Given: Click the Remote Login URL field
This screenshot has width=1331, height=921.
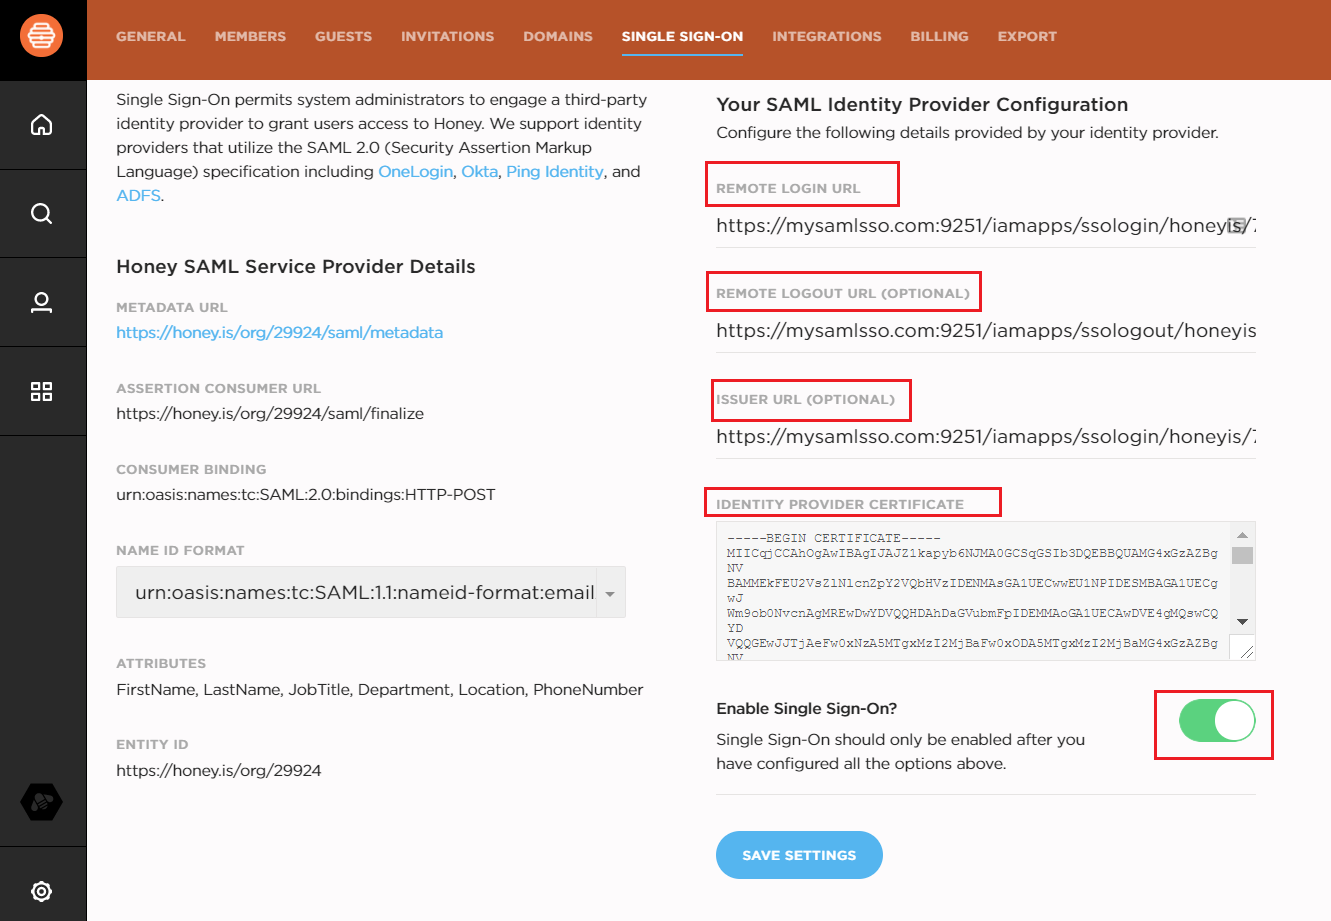Looking at the screenshot, I should (986, 226).
